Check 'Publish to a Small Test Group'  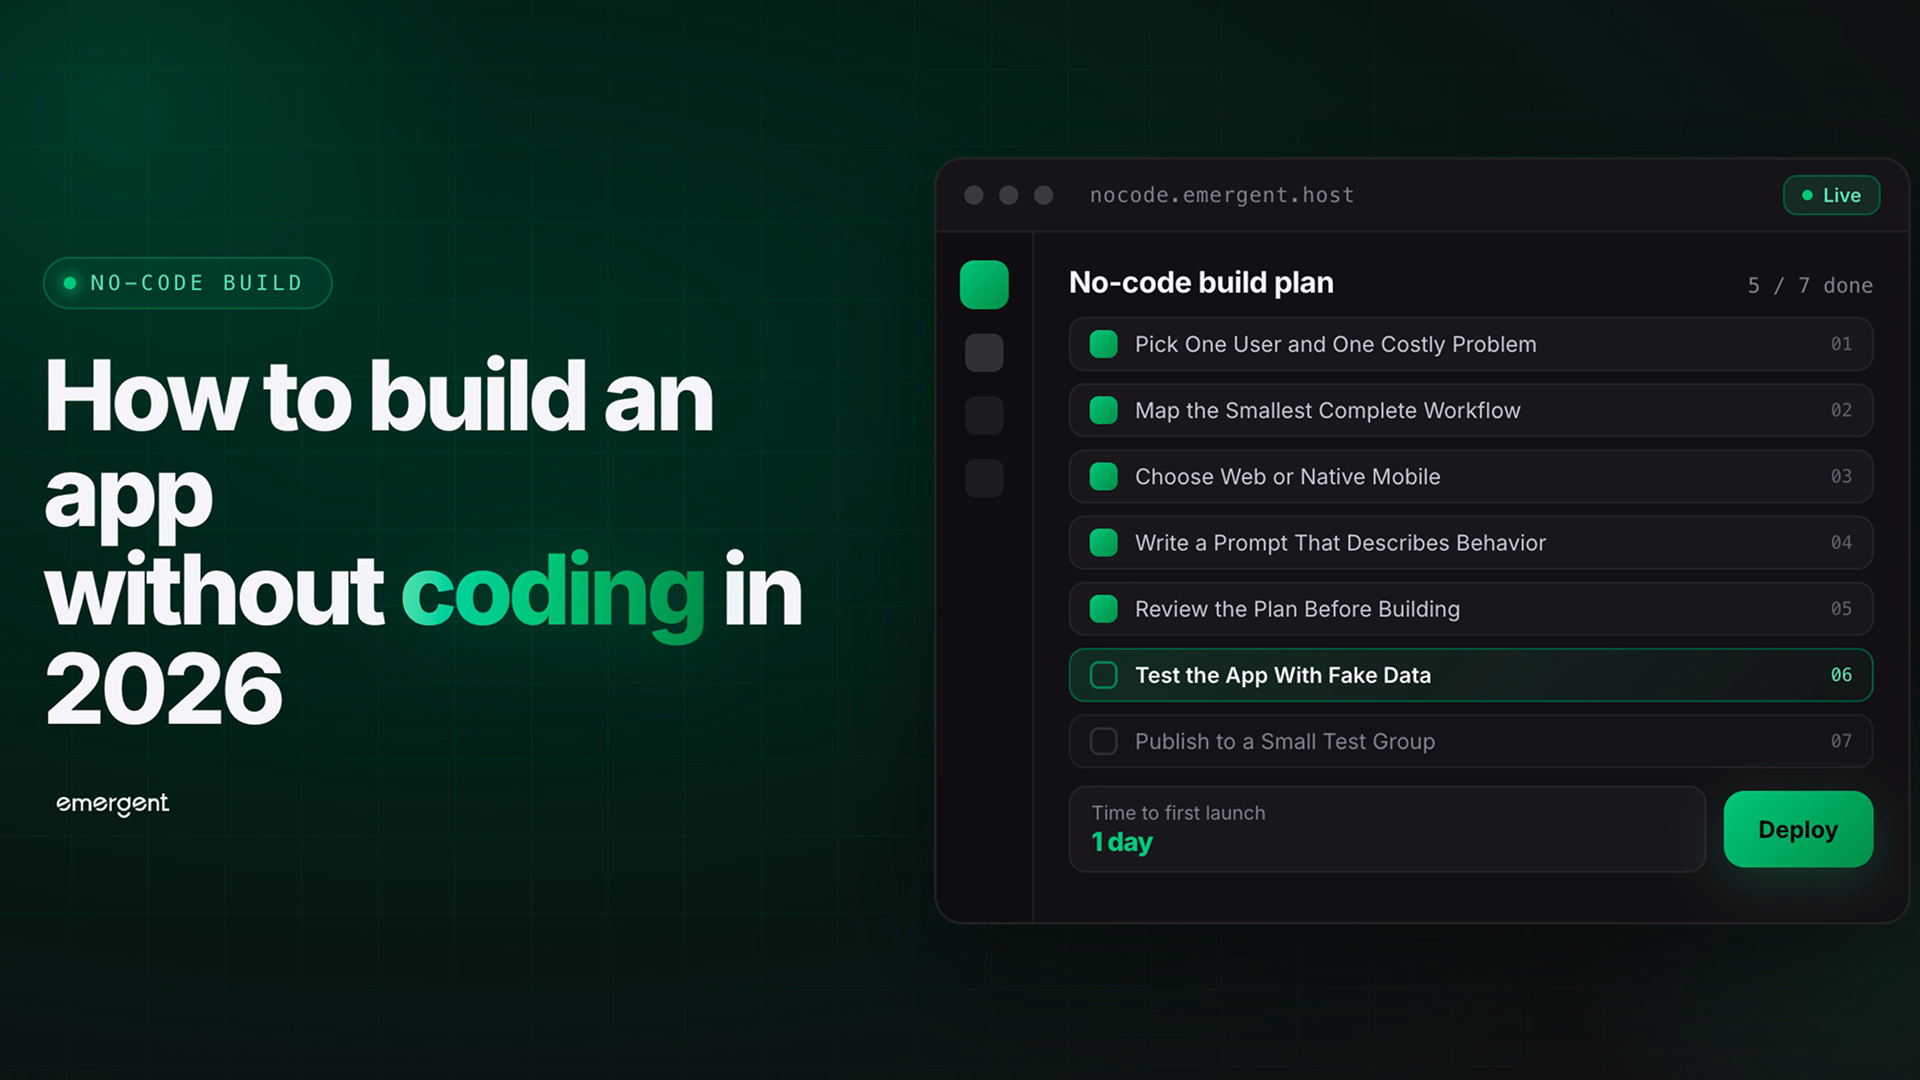1103,741
